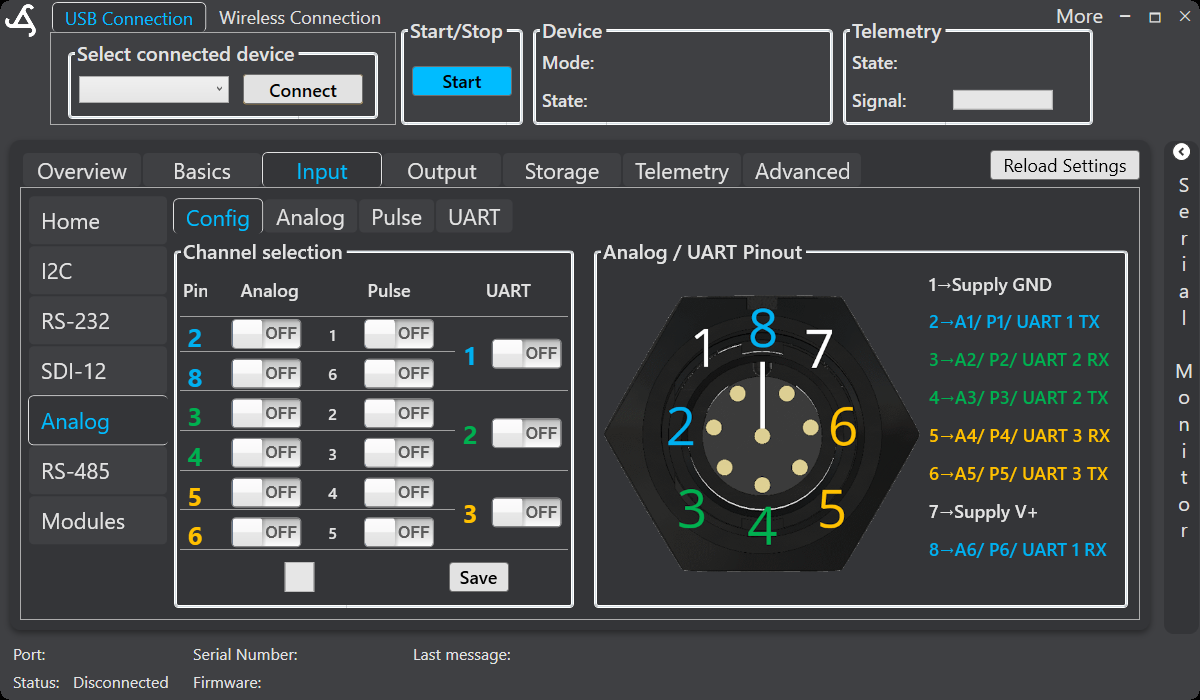
Task: Save the channel selection
Action: click(478, 577)
